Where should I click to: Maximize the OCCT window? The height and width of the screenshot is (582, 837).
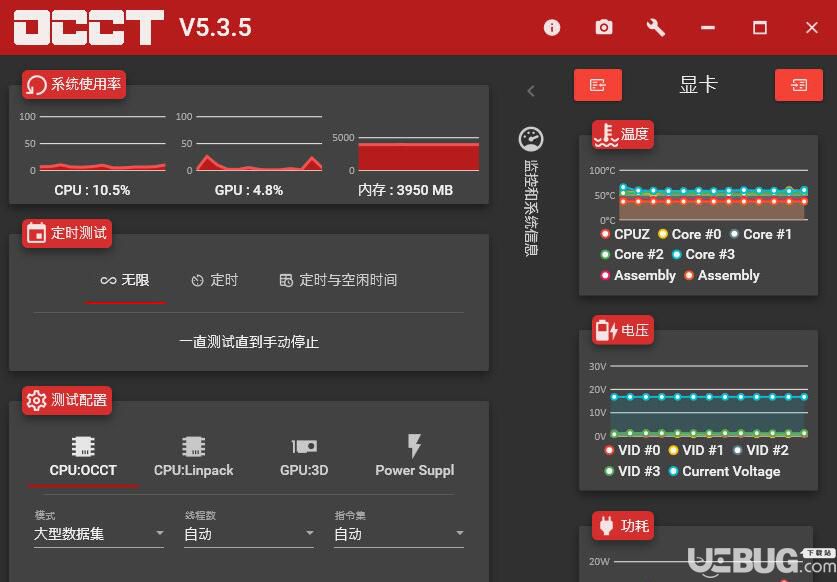click(760, 28)
